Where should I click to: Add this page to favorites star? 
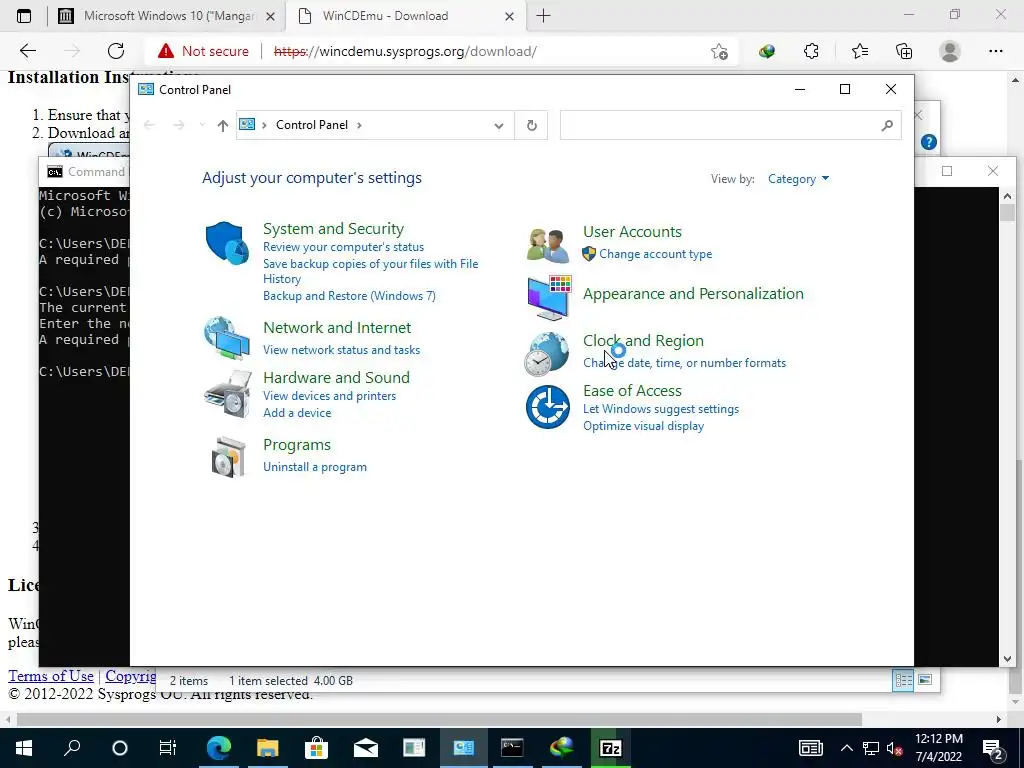coord(719,51)
